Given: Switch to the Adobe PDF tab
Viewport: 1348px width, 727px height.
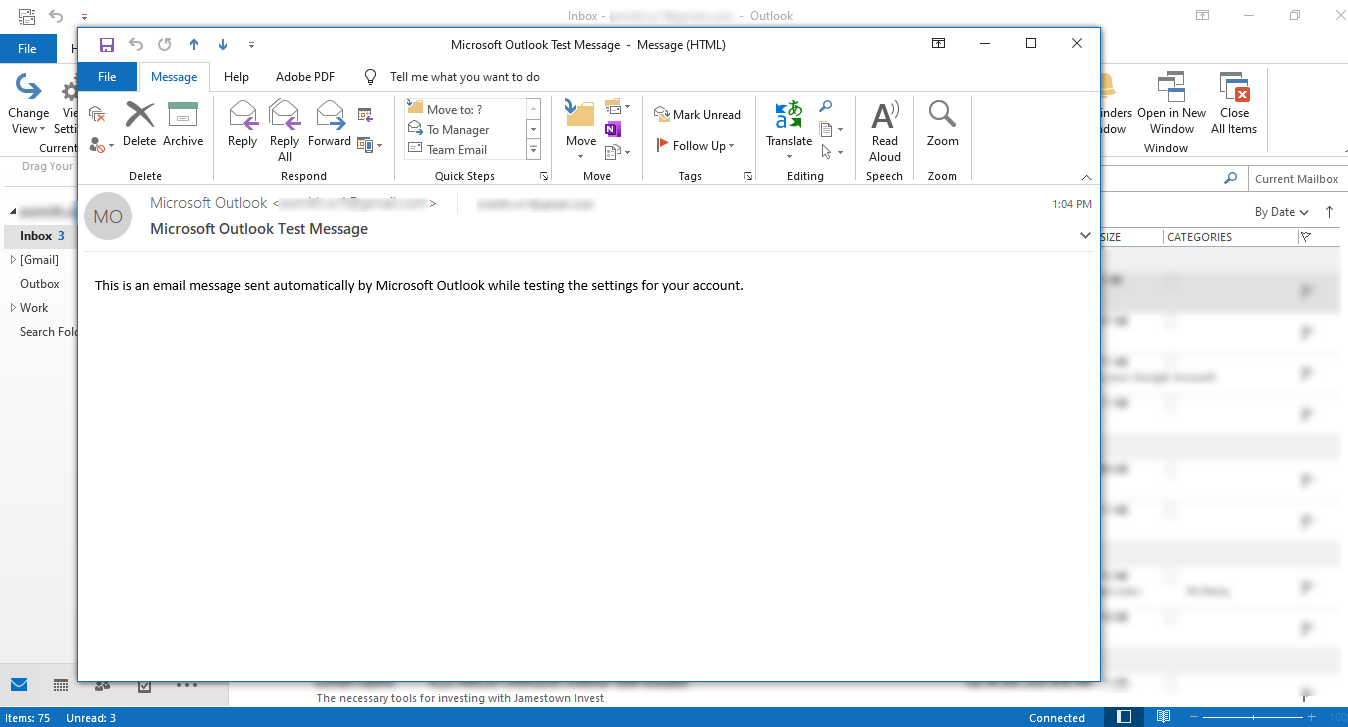Looking at the screenshot, I should coord(304,76).
